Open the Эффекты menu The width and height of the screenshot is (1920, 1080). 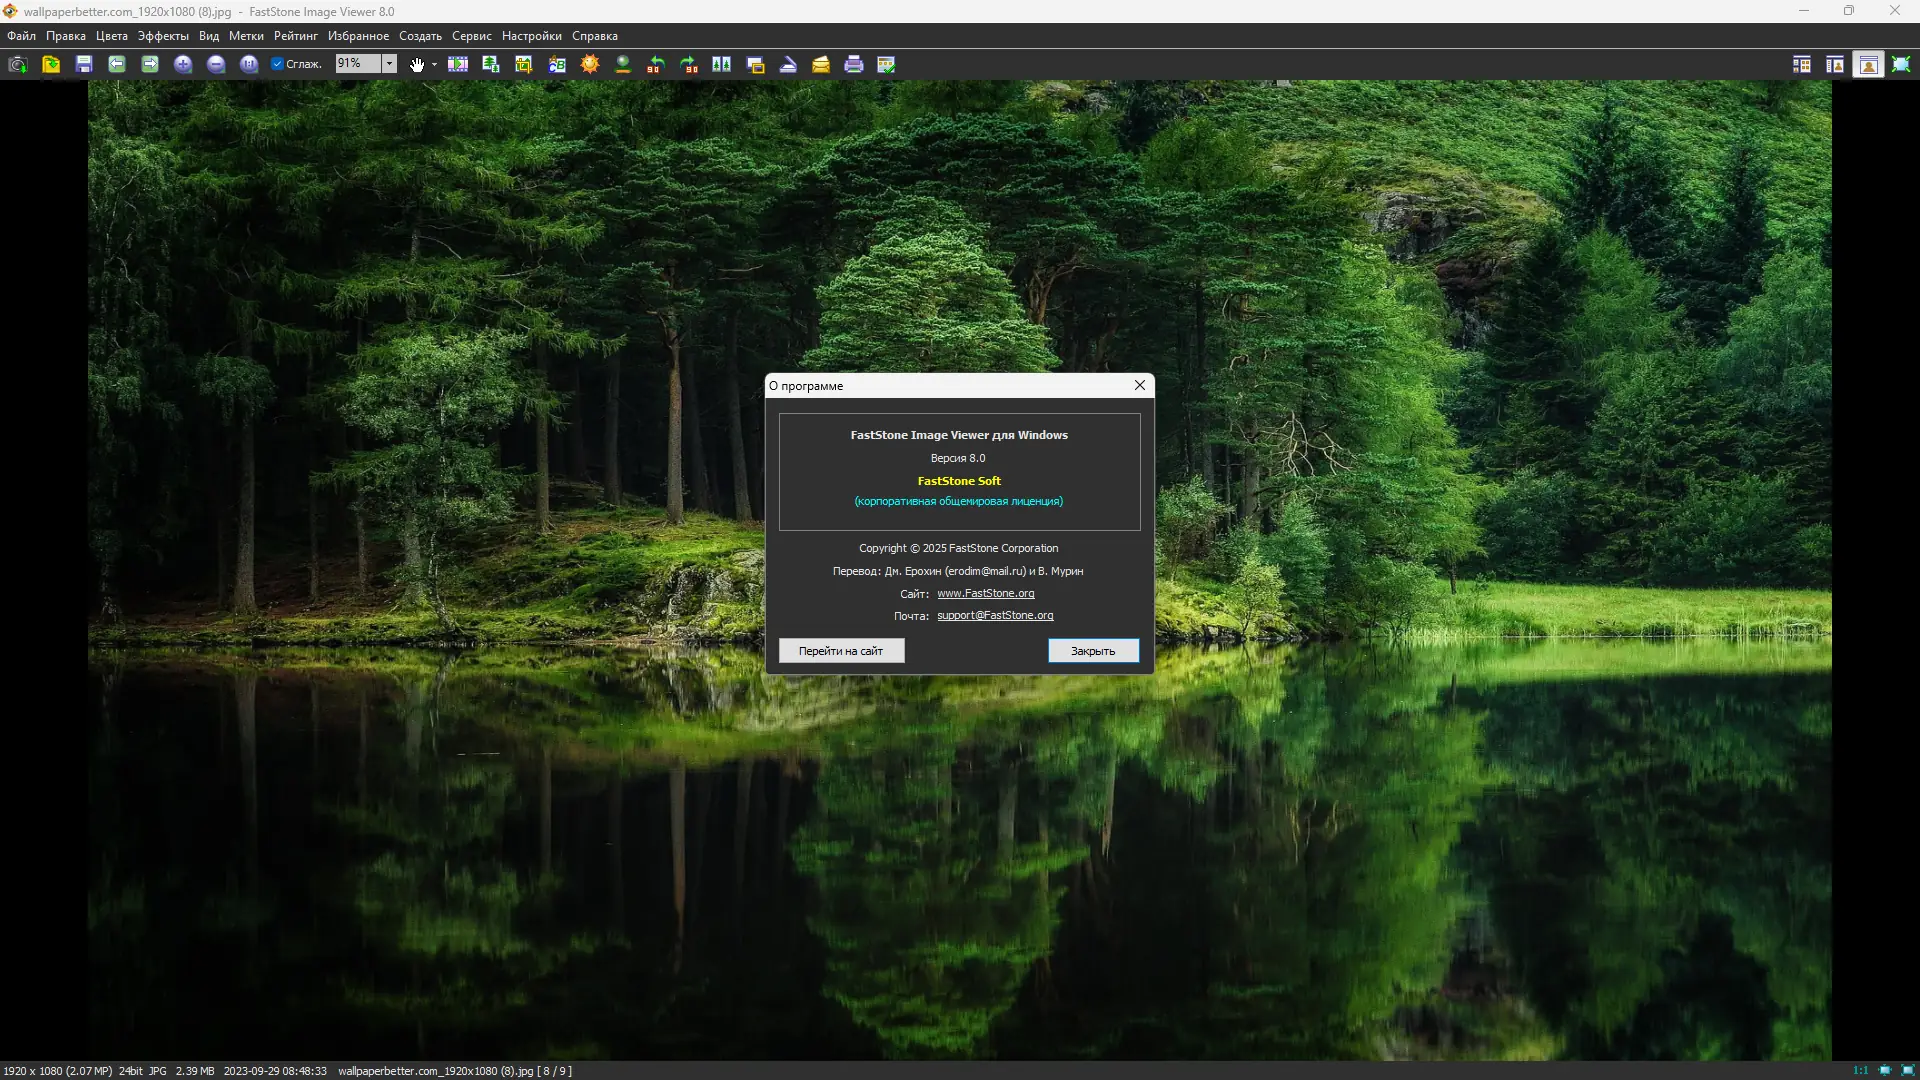point(163,36)
